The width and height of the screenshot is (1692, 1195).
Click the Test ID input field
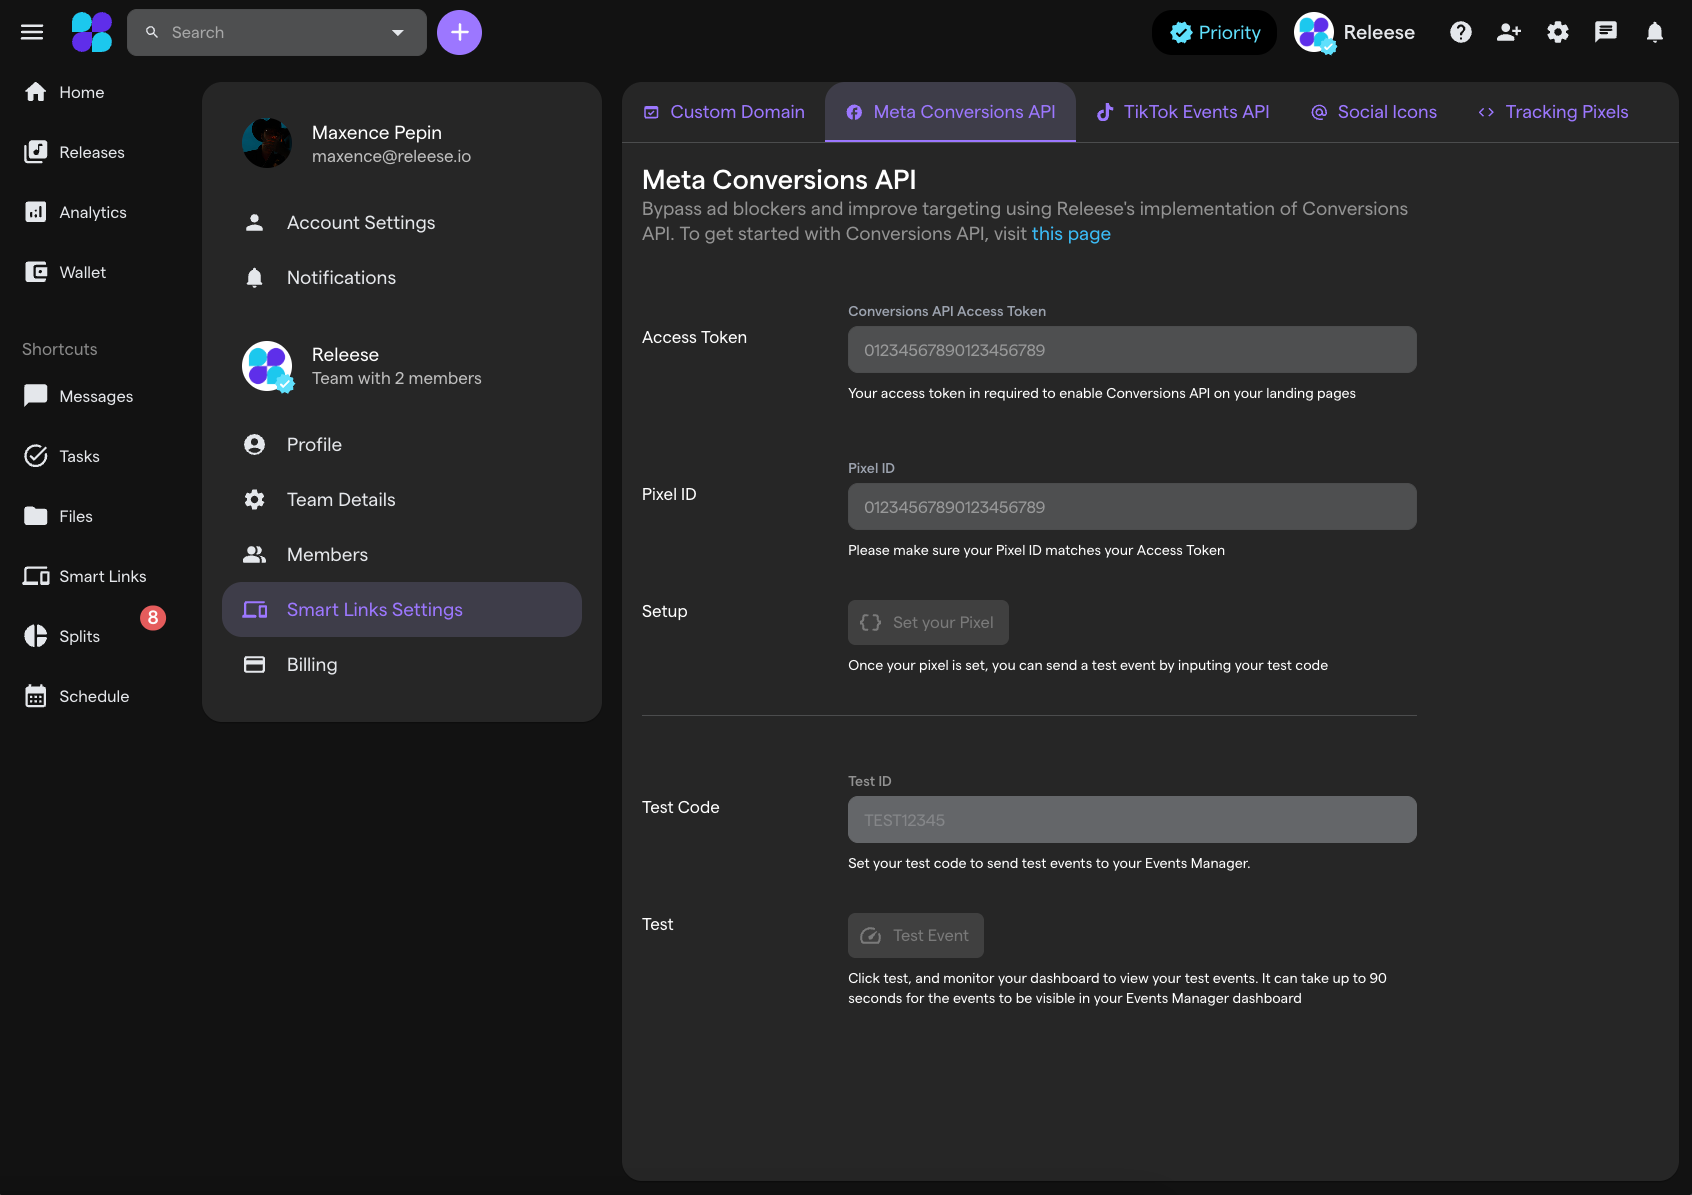(1132, 820)
